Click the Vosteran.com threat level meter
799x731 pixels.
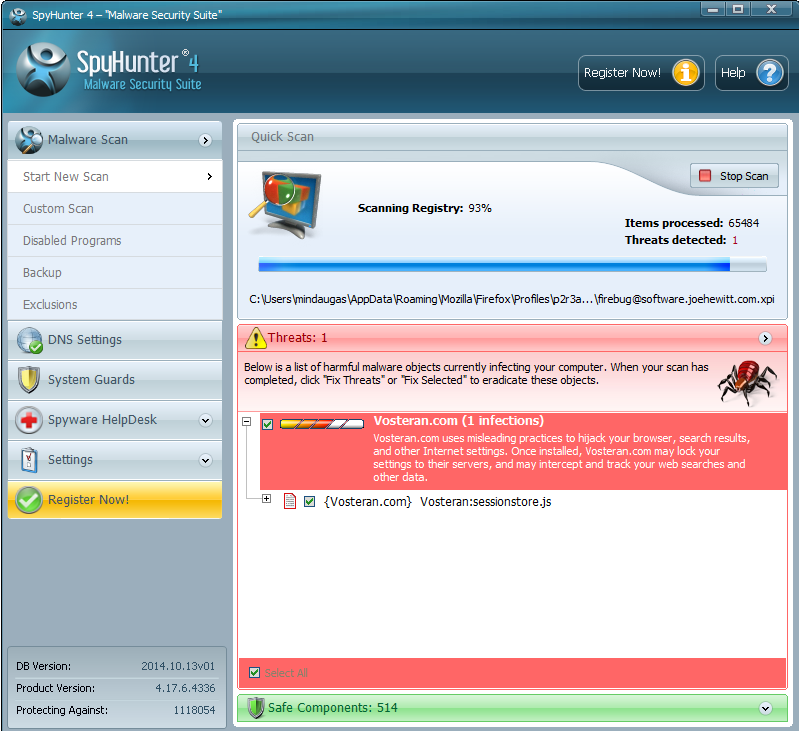321,424
